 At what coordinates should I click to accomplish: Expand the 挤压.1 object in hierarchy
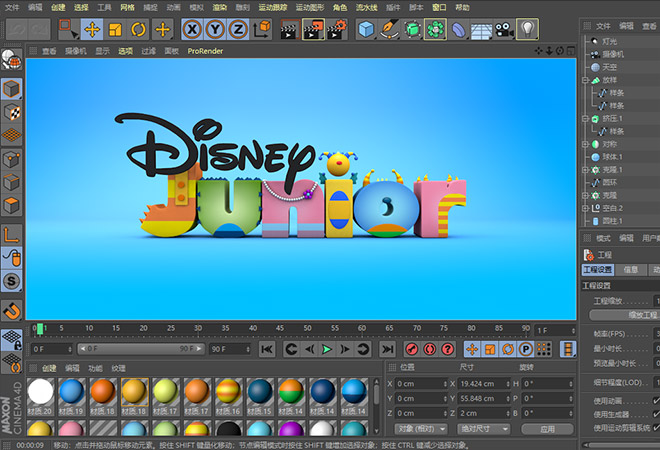pos(586,118)
